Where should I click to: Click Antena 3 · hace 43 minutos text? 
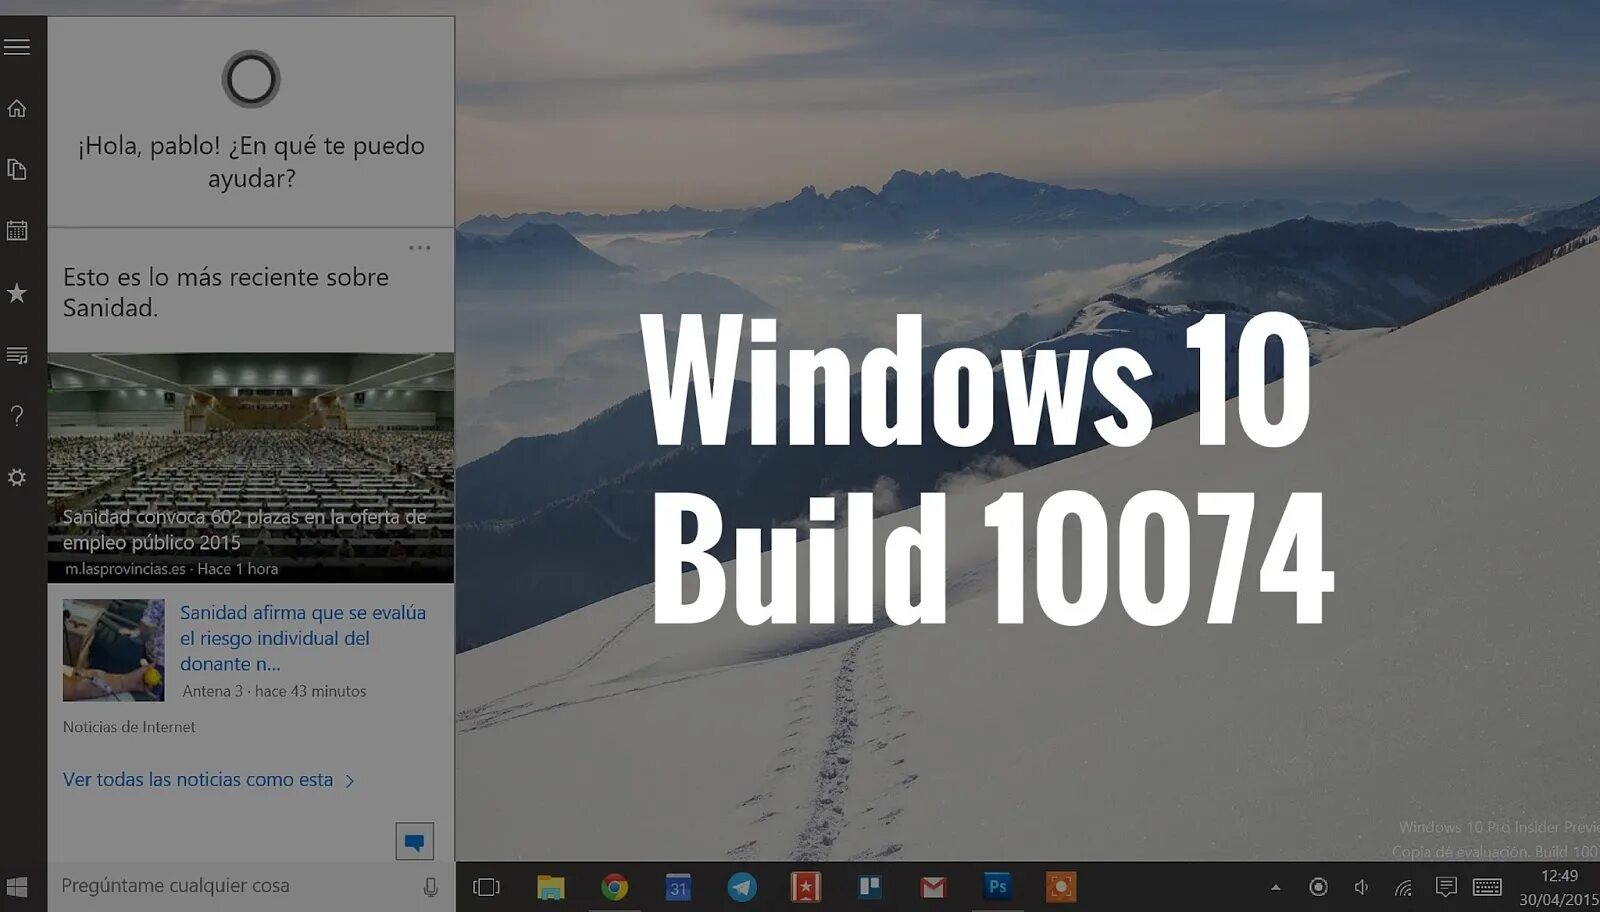[x=274, y=691]
